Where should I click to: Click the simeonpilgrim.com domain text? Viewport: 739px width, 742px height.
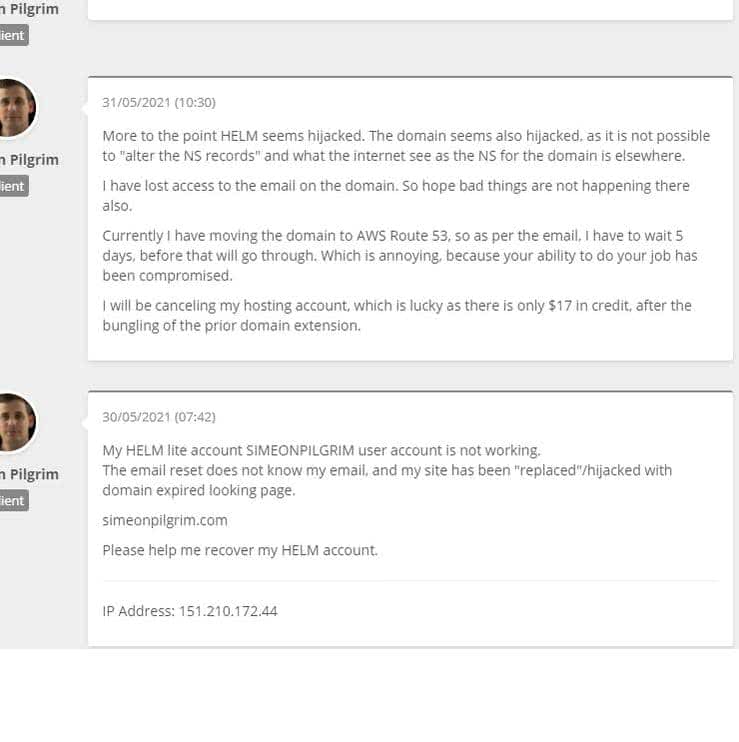pos(165,520)
